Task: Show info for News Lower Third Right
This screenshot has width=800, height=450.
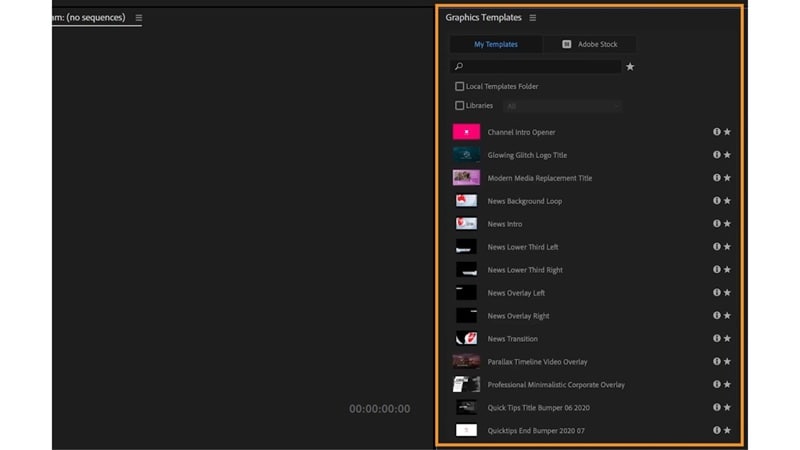Action: 717,270
